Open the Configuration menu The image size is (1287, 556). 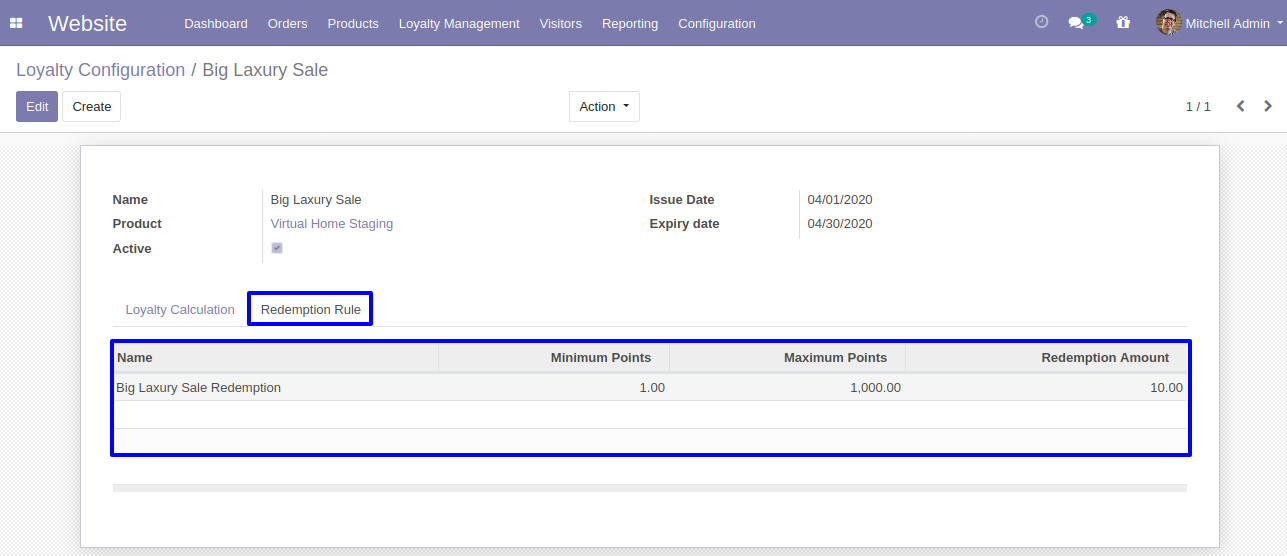click(x=716, y=23)
